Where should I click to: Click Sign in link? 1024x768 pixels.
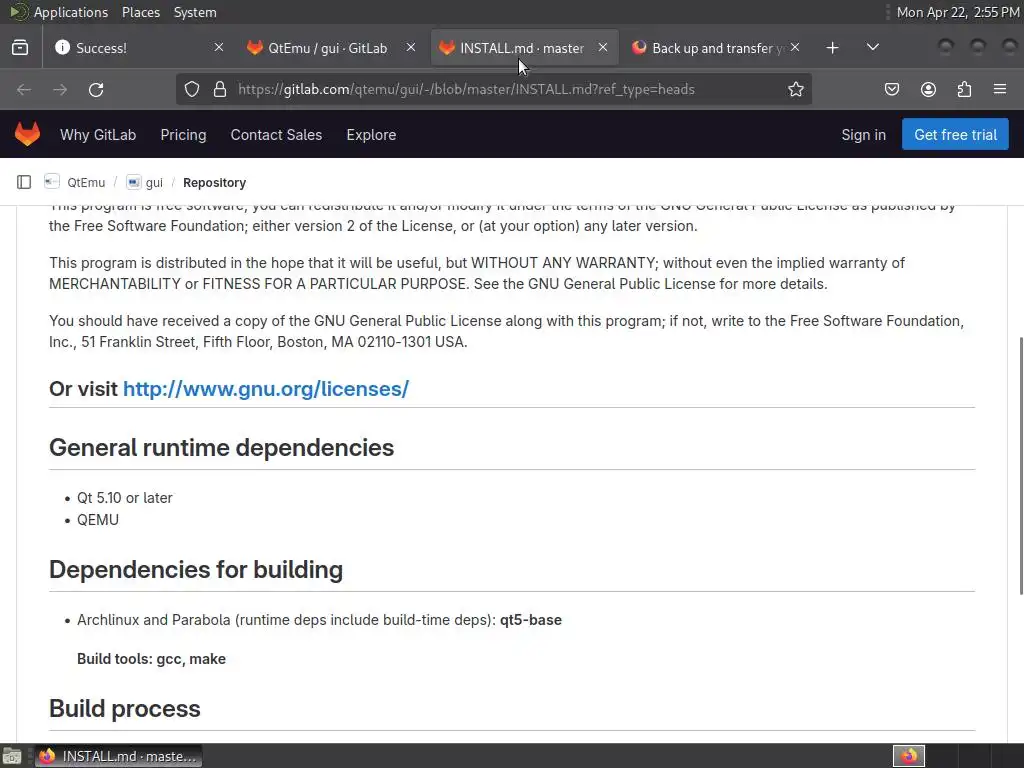click(x=863, y=134)
